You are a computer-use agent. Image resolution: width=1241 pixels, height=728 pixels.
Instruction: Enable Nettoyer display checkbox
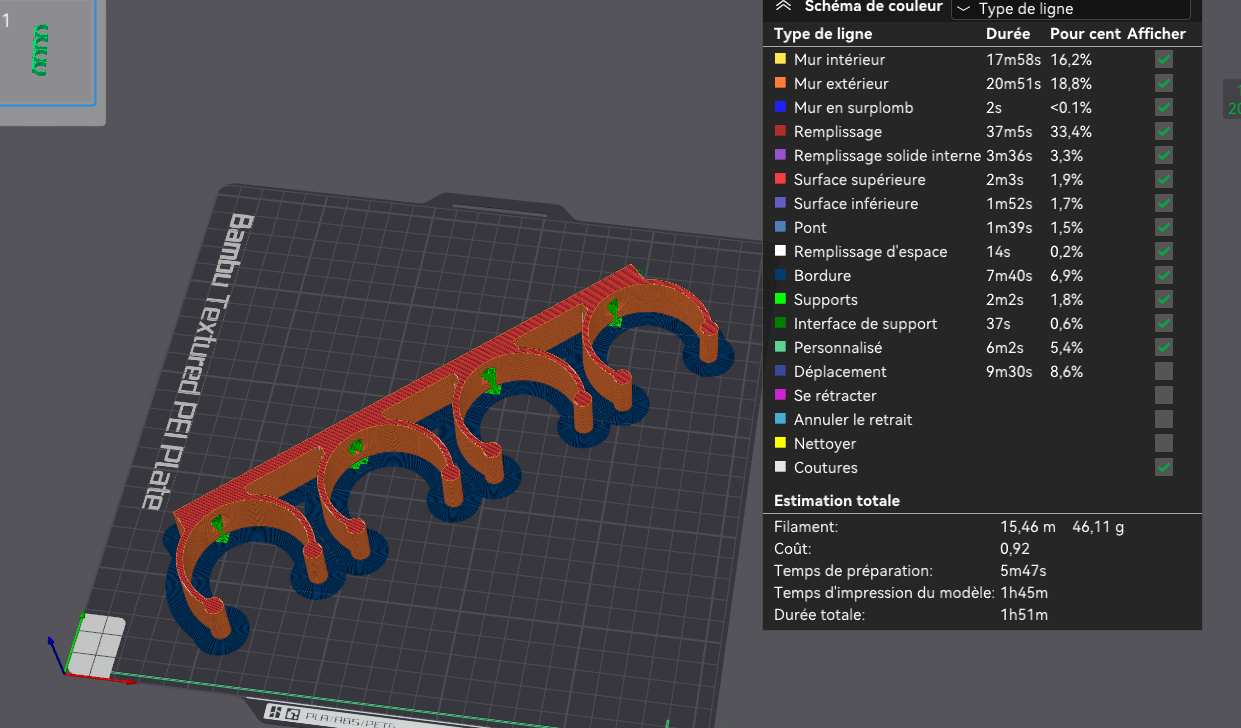pyautogui.click(x=1163, y=444)
